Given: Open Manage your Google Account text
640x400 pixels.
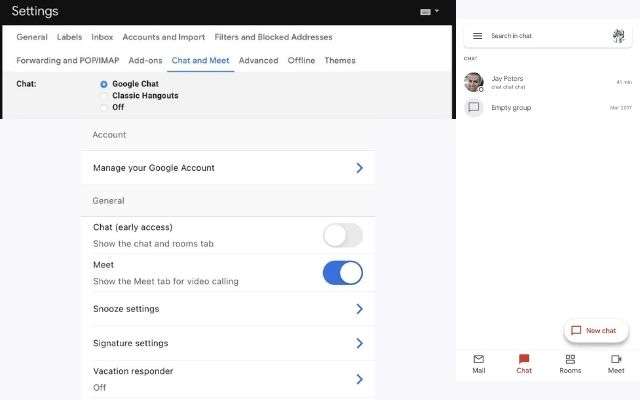Looking at the screenshot, I should point(154,168).
